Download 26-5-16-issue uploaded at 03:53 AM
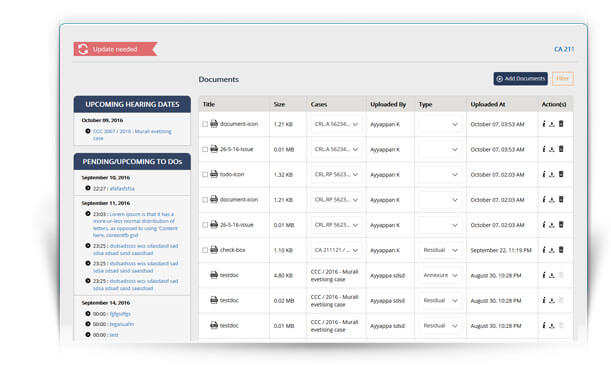This screenshot has height=391, width=611. point(552,150)
